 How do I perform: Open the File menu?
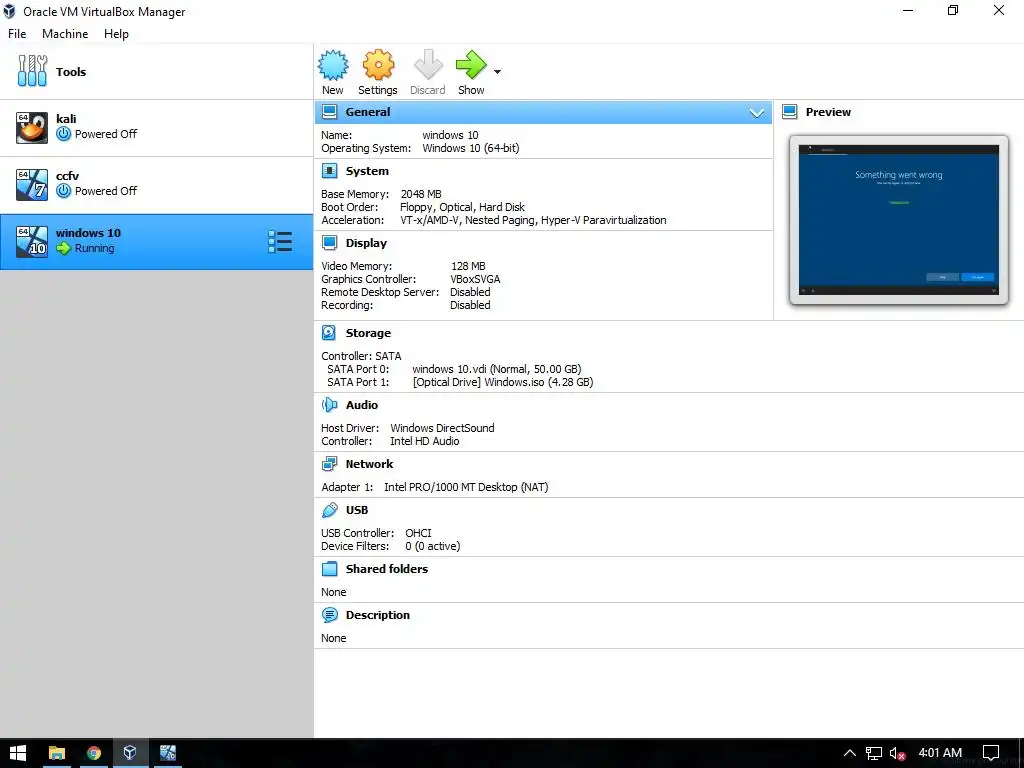pos(17,34)
